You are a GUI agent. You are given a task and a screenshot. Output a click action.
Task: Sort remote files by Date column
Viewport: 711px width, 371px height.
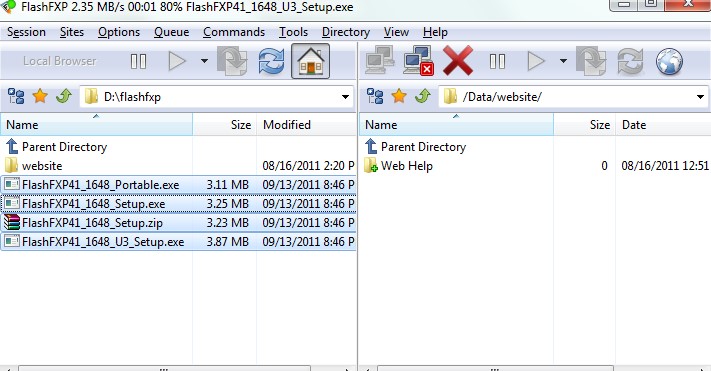point(663,124)
